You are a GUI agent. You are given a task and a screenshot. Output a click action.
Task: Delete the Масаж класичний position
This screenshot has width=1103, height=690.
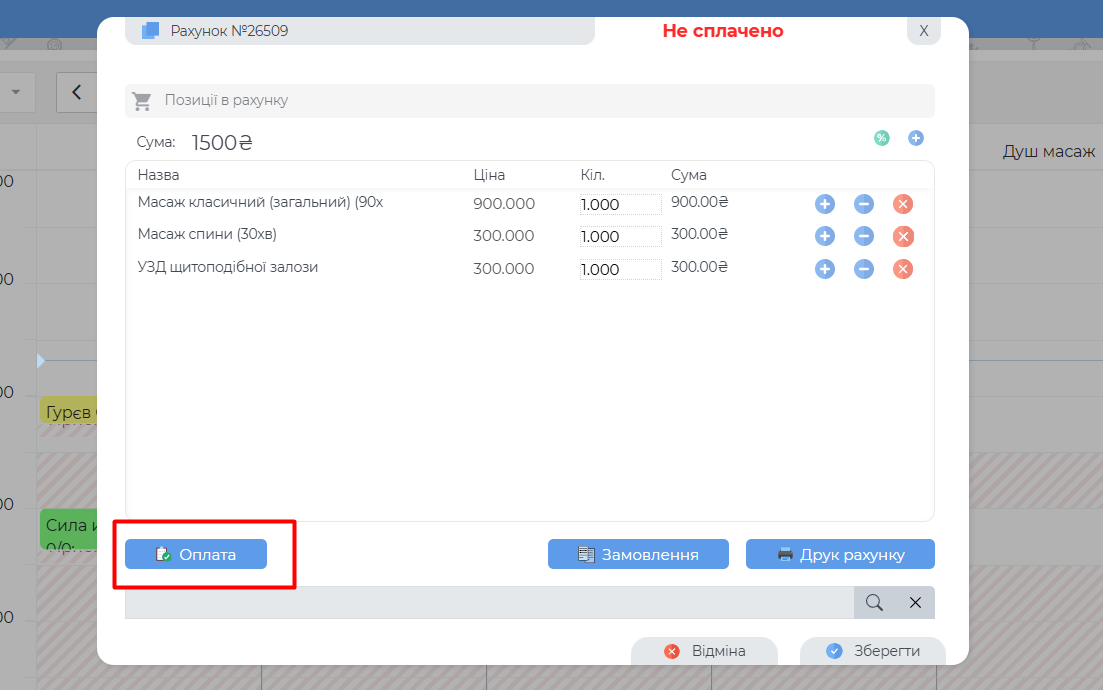coord(902,204)
